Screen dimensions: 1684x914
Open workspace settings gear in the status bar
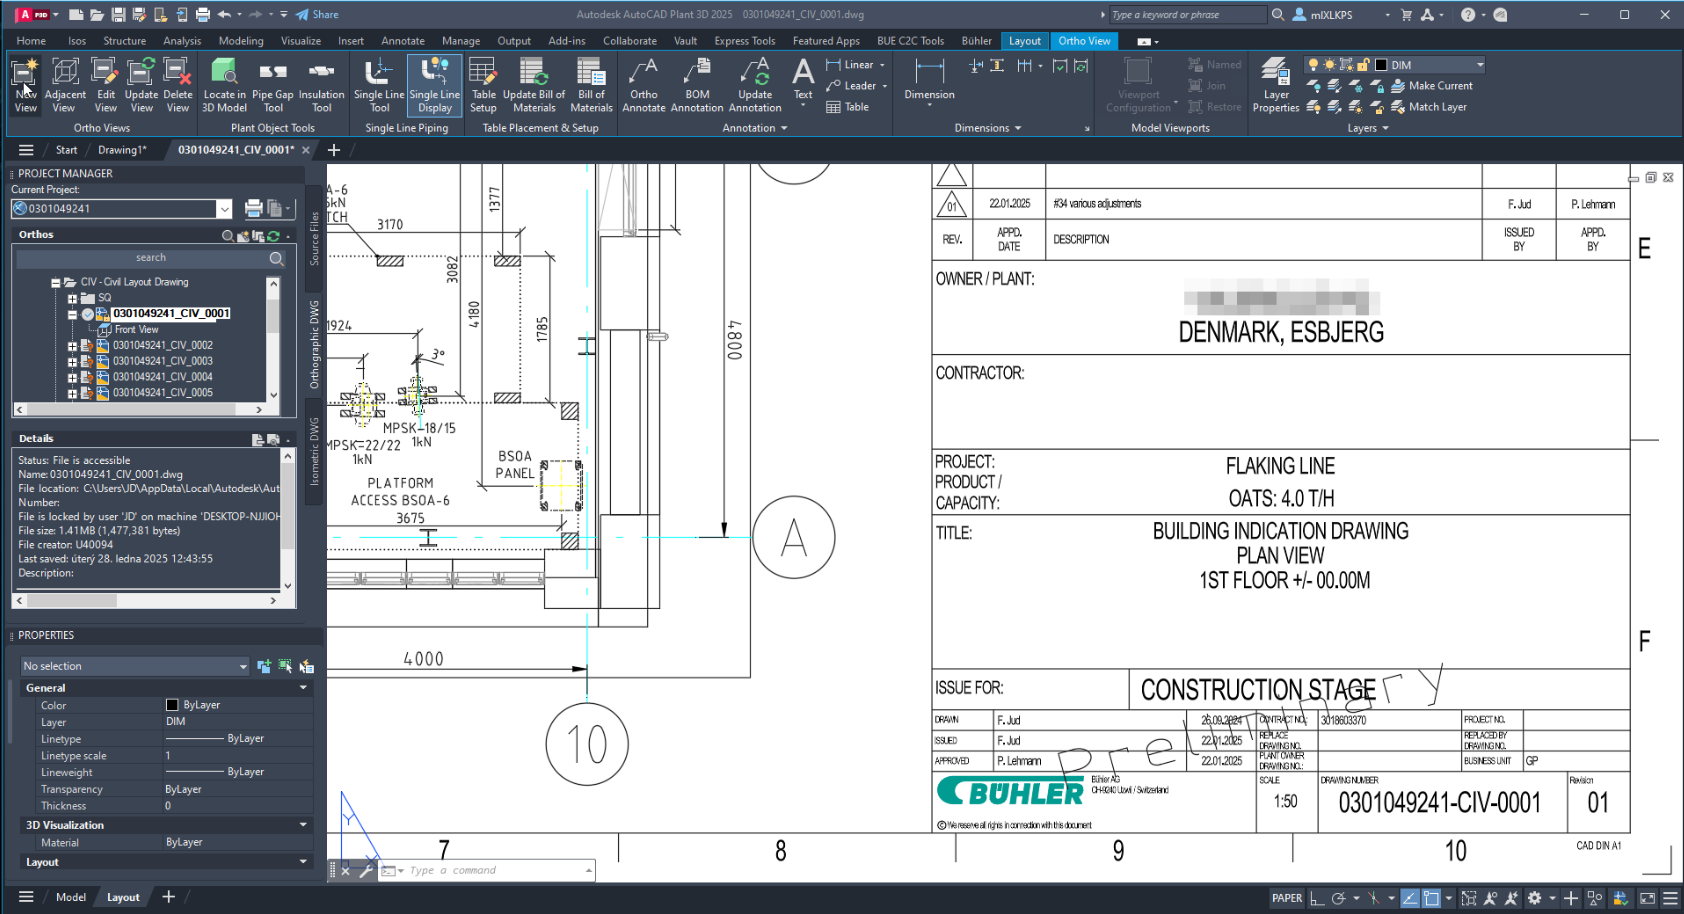(x=1534, y=898)
